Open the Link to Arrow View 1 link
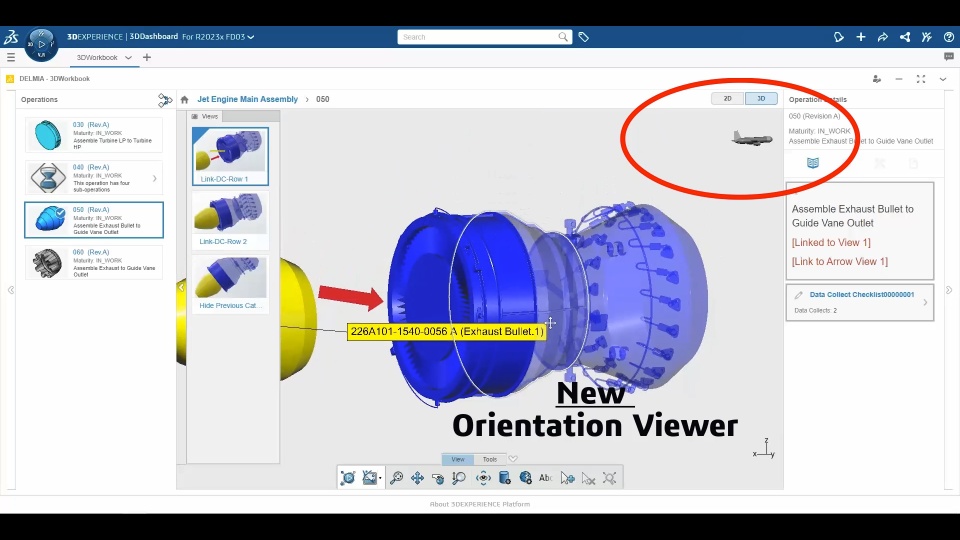Image resolution: width=960 pixels, height=540 pixels. (839, 261)
